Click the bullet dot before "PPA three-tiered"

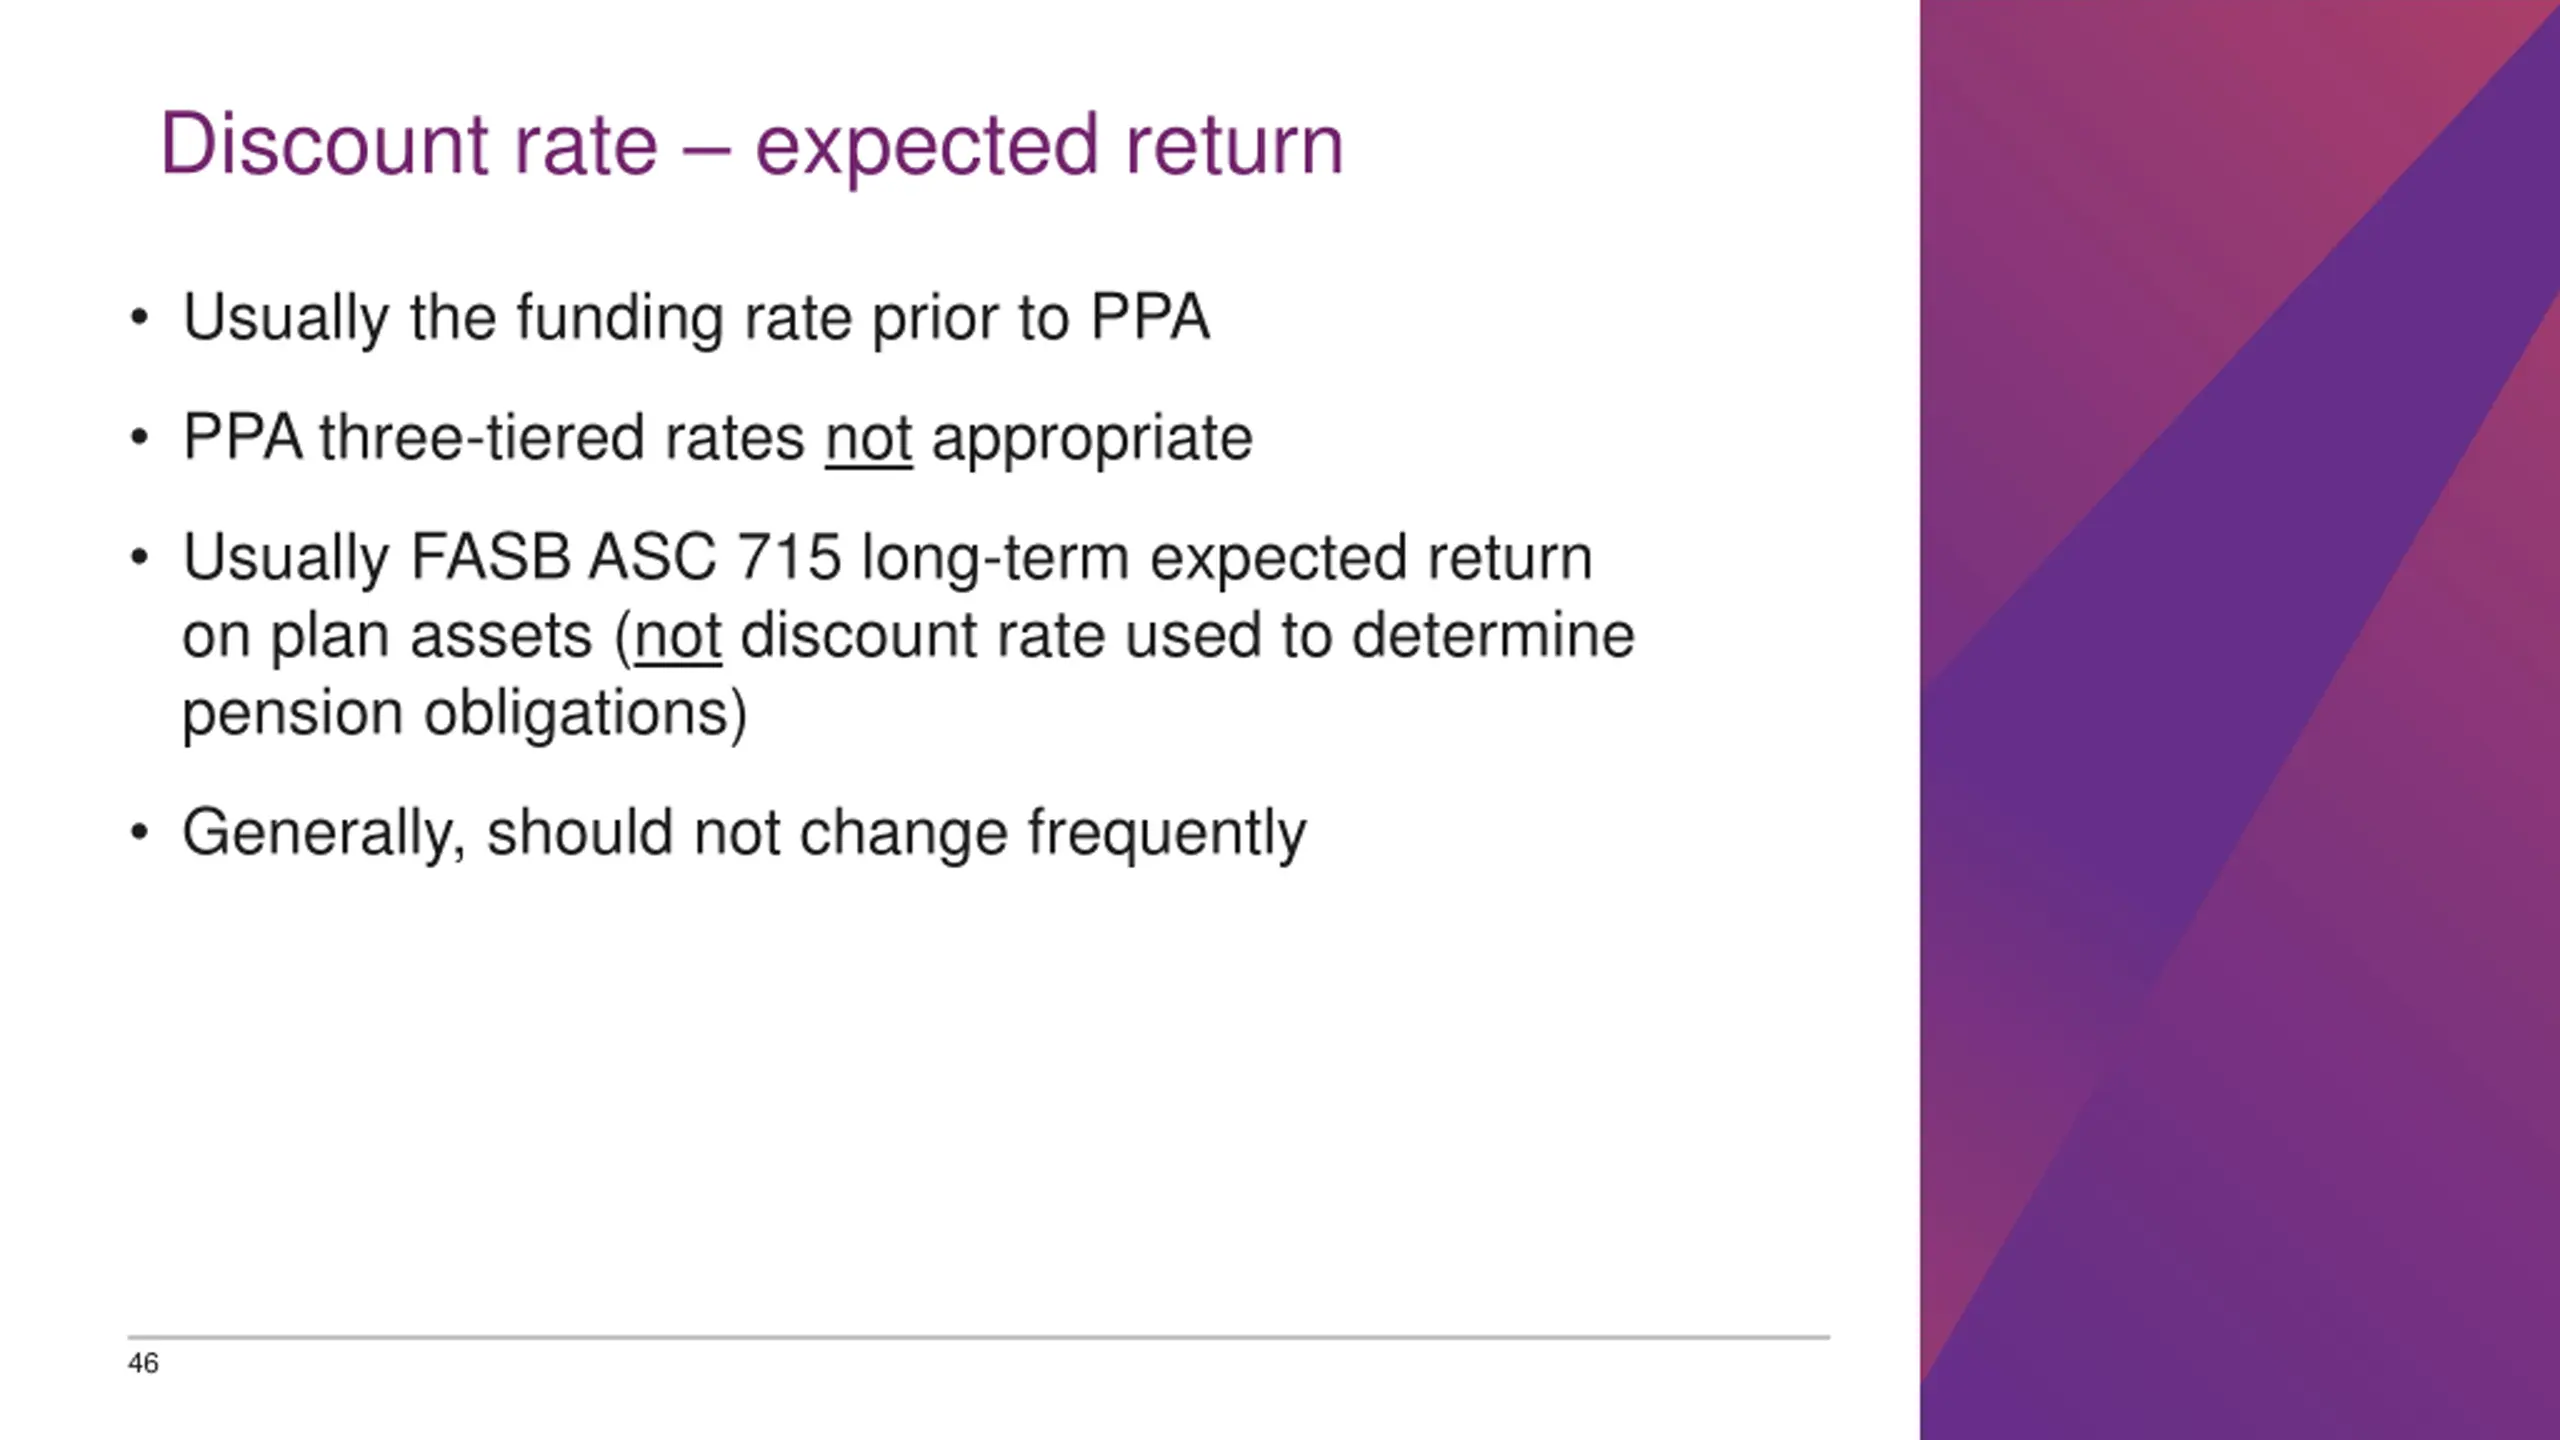click(139, 438)
